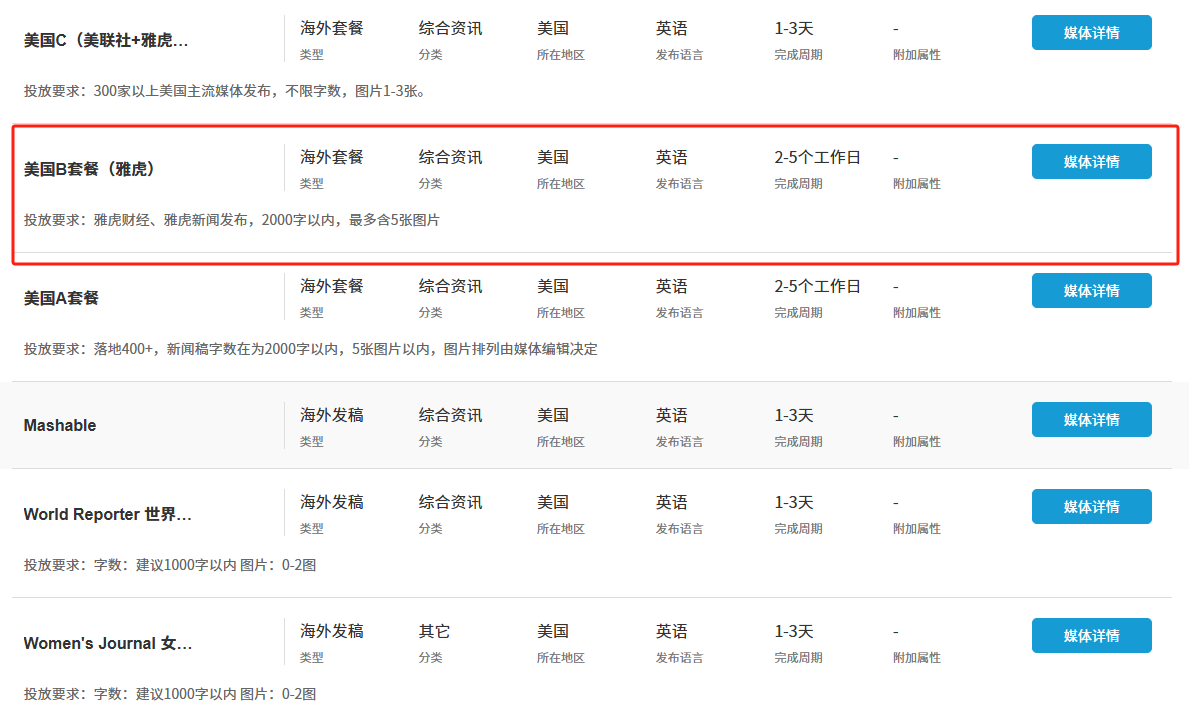Click 海外套餐 type in 美国A套餐 row
The height and width of the screenshot is (726, 1189).
[332, 287]
